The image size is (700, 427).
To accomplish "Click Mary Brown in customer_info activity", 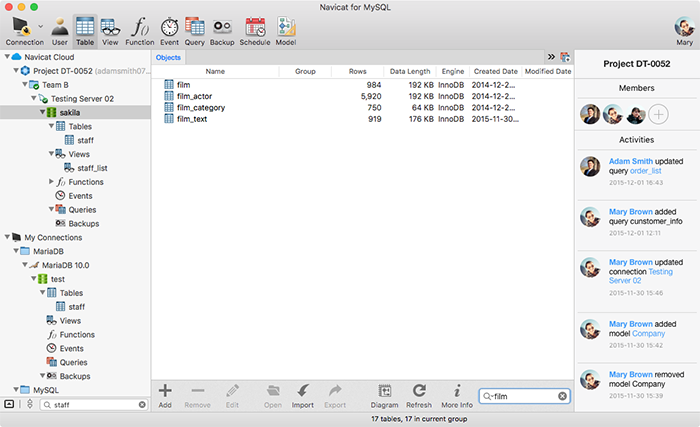I will (631, 212).
